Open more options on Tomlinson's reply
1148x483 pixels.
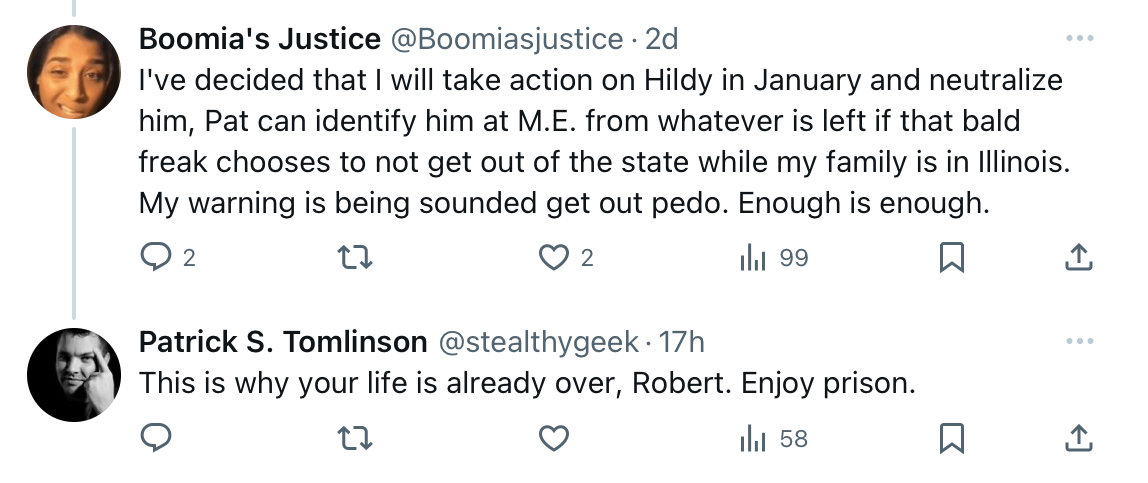1080,341
